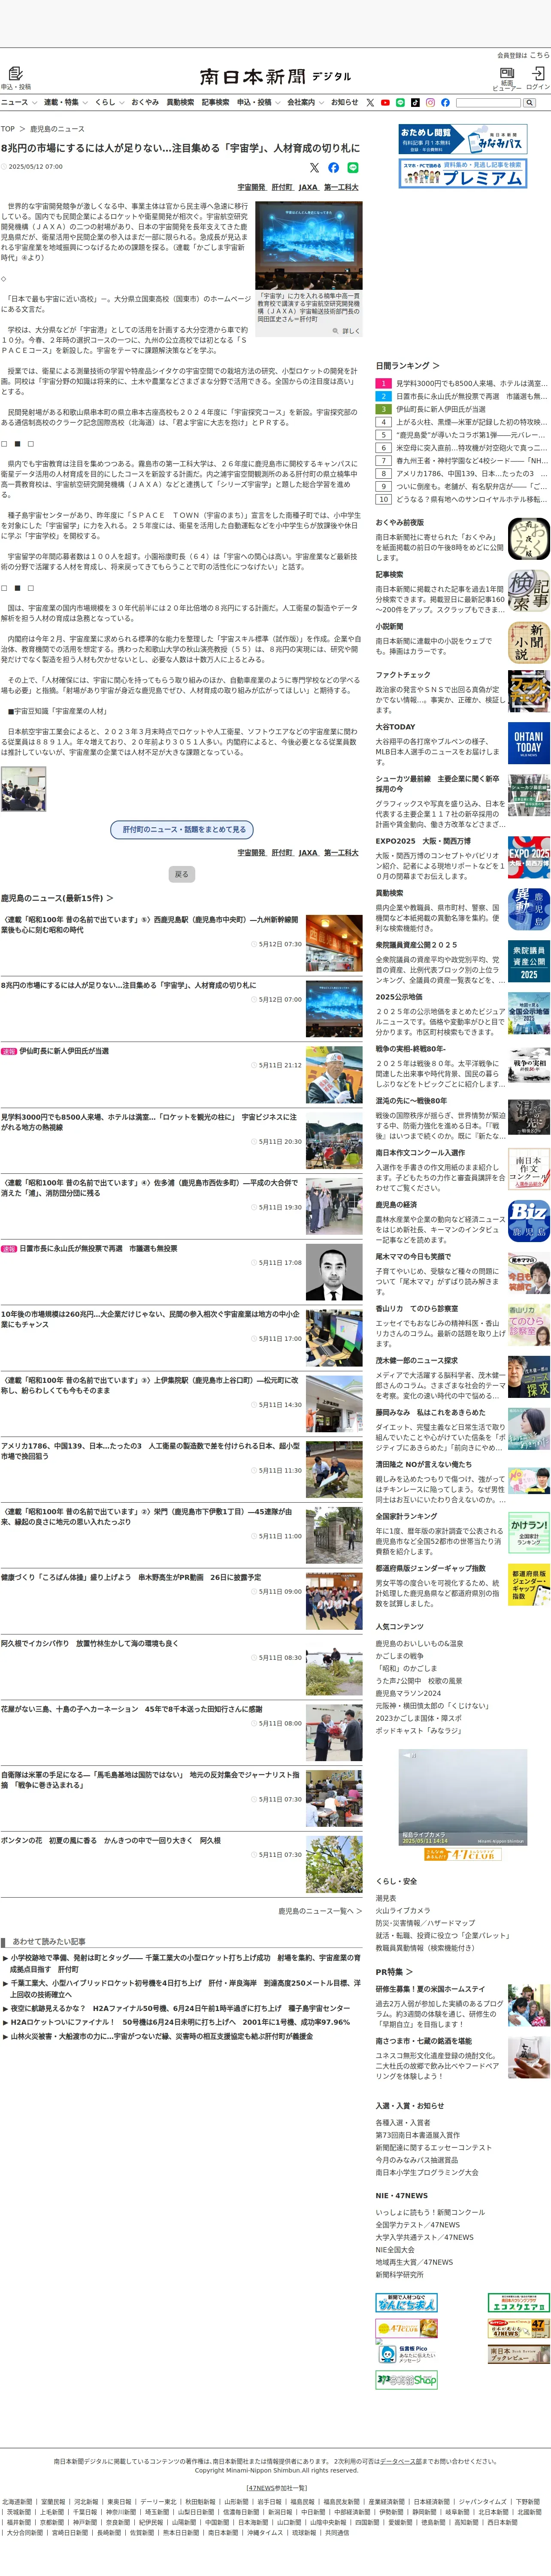
Task: Click 肝付町のニュース・話題をまとめて見る button
Action: pos(182,829)
